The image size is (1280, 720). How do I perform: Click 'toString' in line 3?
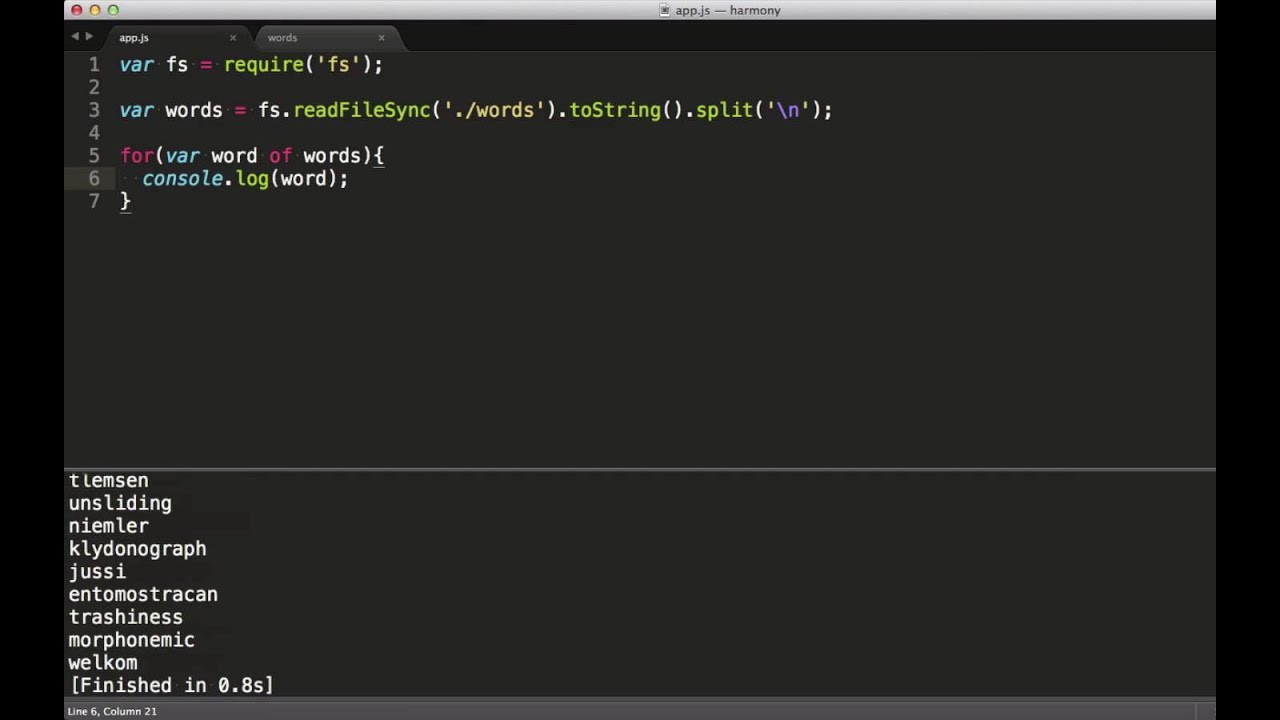point(615,111)
